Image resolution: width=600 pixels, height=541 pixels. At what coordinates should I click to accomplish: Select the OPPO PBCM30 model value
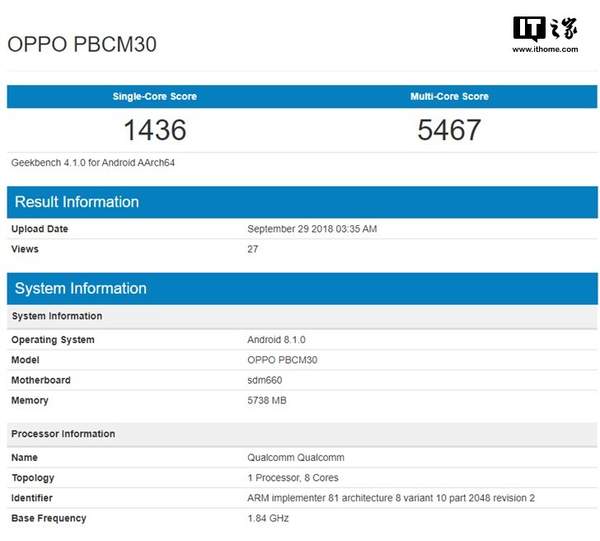pos(282,360)
